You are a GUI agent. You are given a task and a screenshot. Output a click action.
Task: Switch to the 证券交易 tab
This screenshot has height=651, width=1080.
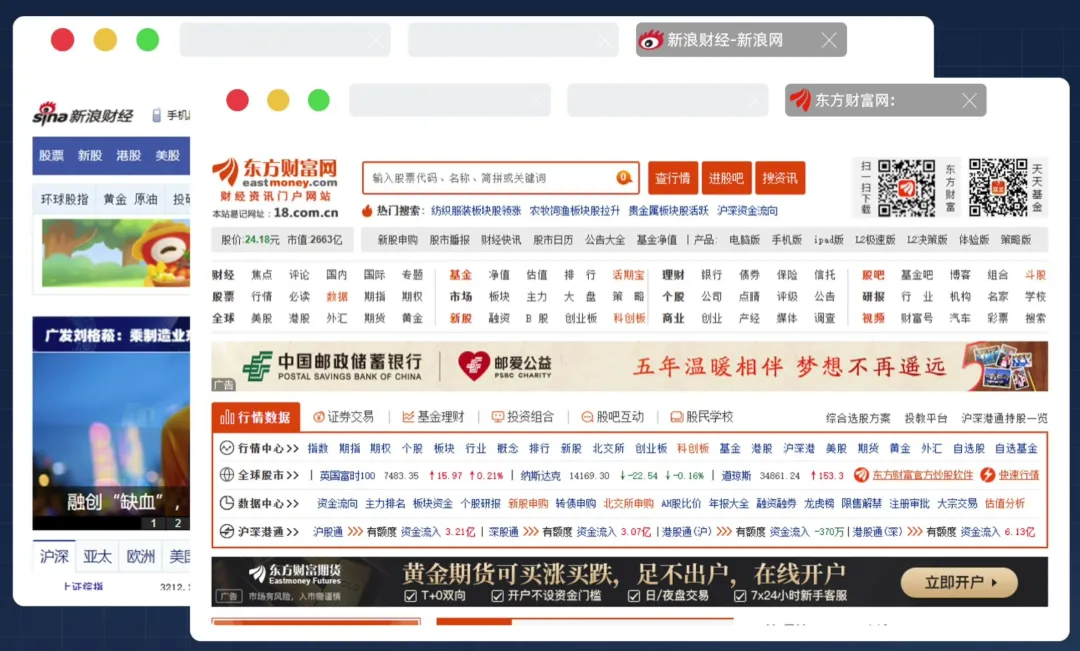coord(344,417)
